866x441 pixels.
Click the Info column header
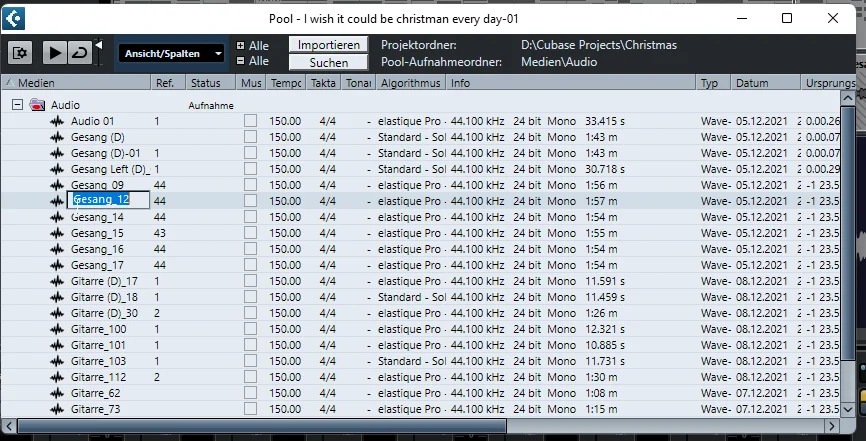click(x=571, y=83)
